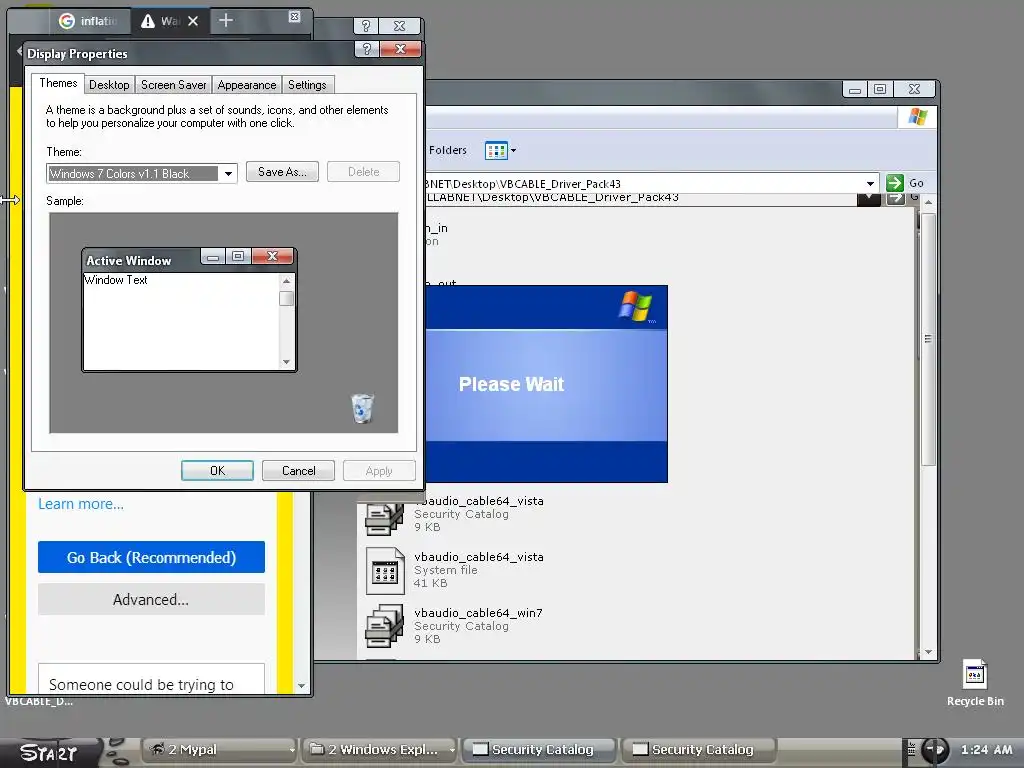Close the Warning browser tab
The image size is (1024, 768).
pyautogui.click(x=193, y=21)
